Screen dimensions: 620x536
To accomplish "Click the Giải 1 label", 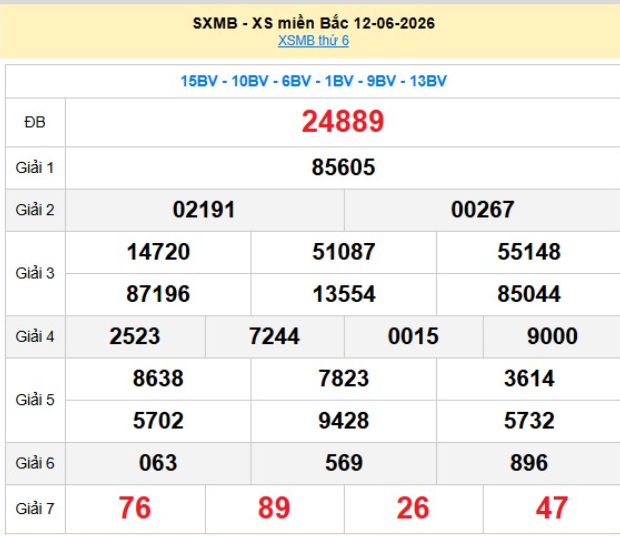I will 35,168.
